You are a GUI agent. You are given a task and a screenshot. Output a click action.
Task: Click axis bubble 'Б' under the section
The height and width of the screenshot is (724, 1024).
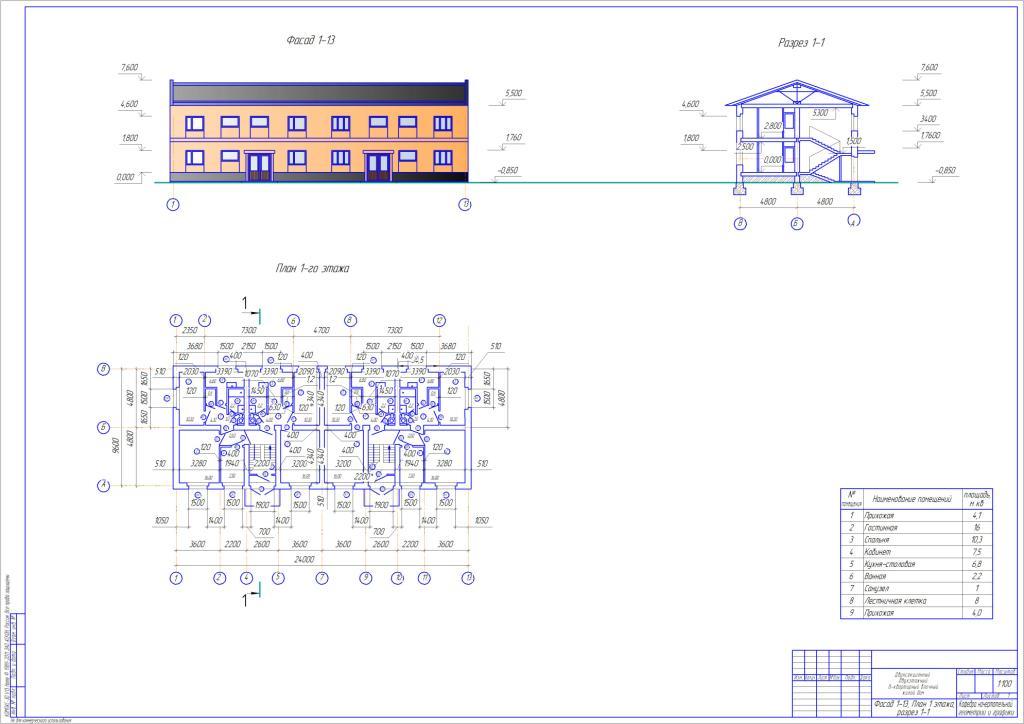pyautogui.click(x=797, y=224)
